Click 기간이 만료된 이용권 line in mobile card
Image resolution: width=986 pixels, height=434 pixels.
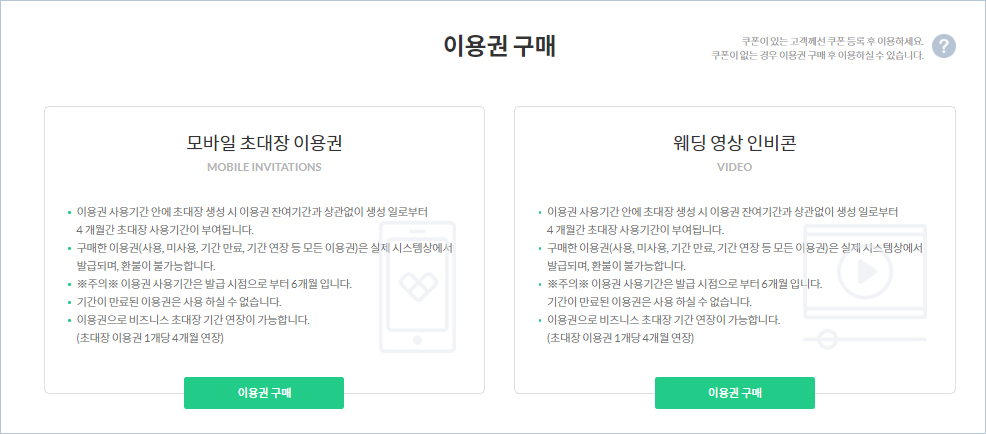tap(183, 302)
